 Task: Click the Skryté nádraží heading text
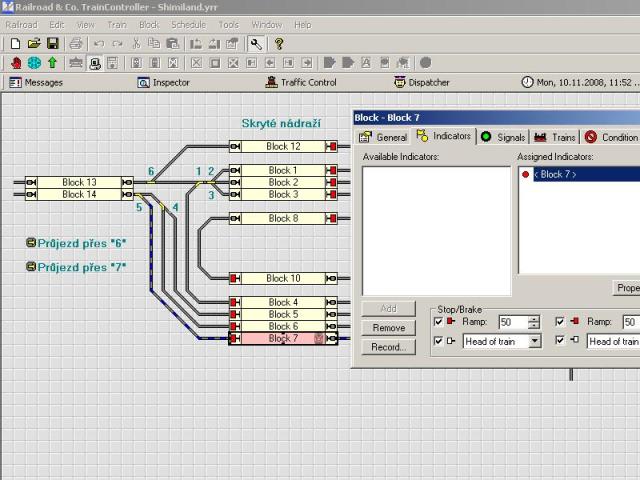(x=281, y=123)
